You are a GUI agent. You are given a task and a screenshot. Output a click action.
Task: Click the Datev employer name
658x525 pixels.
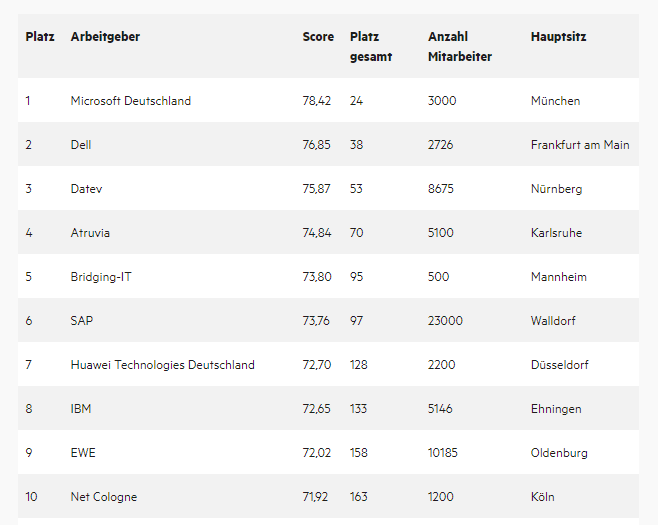point(86,189)
